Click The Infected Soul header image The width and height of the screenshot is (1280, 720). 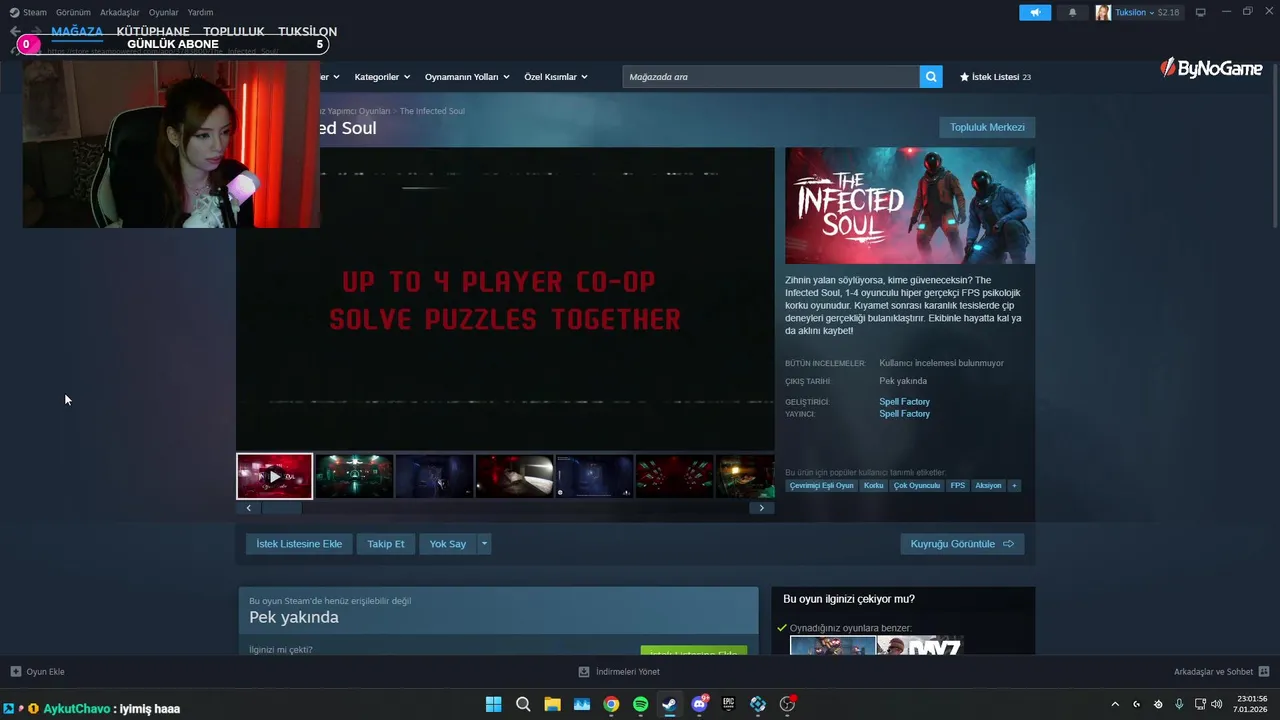(x=910, y=206)
